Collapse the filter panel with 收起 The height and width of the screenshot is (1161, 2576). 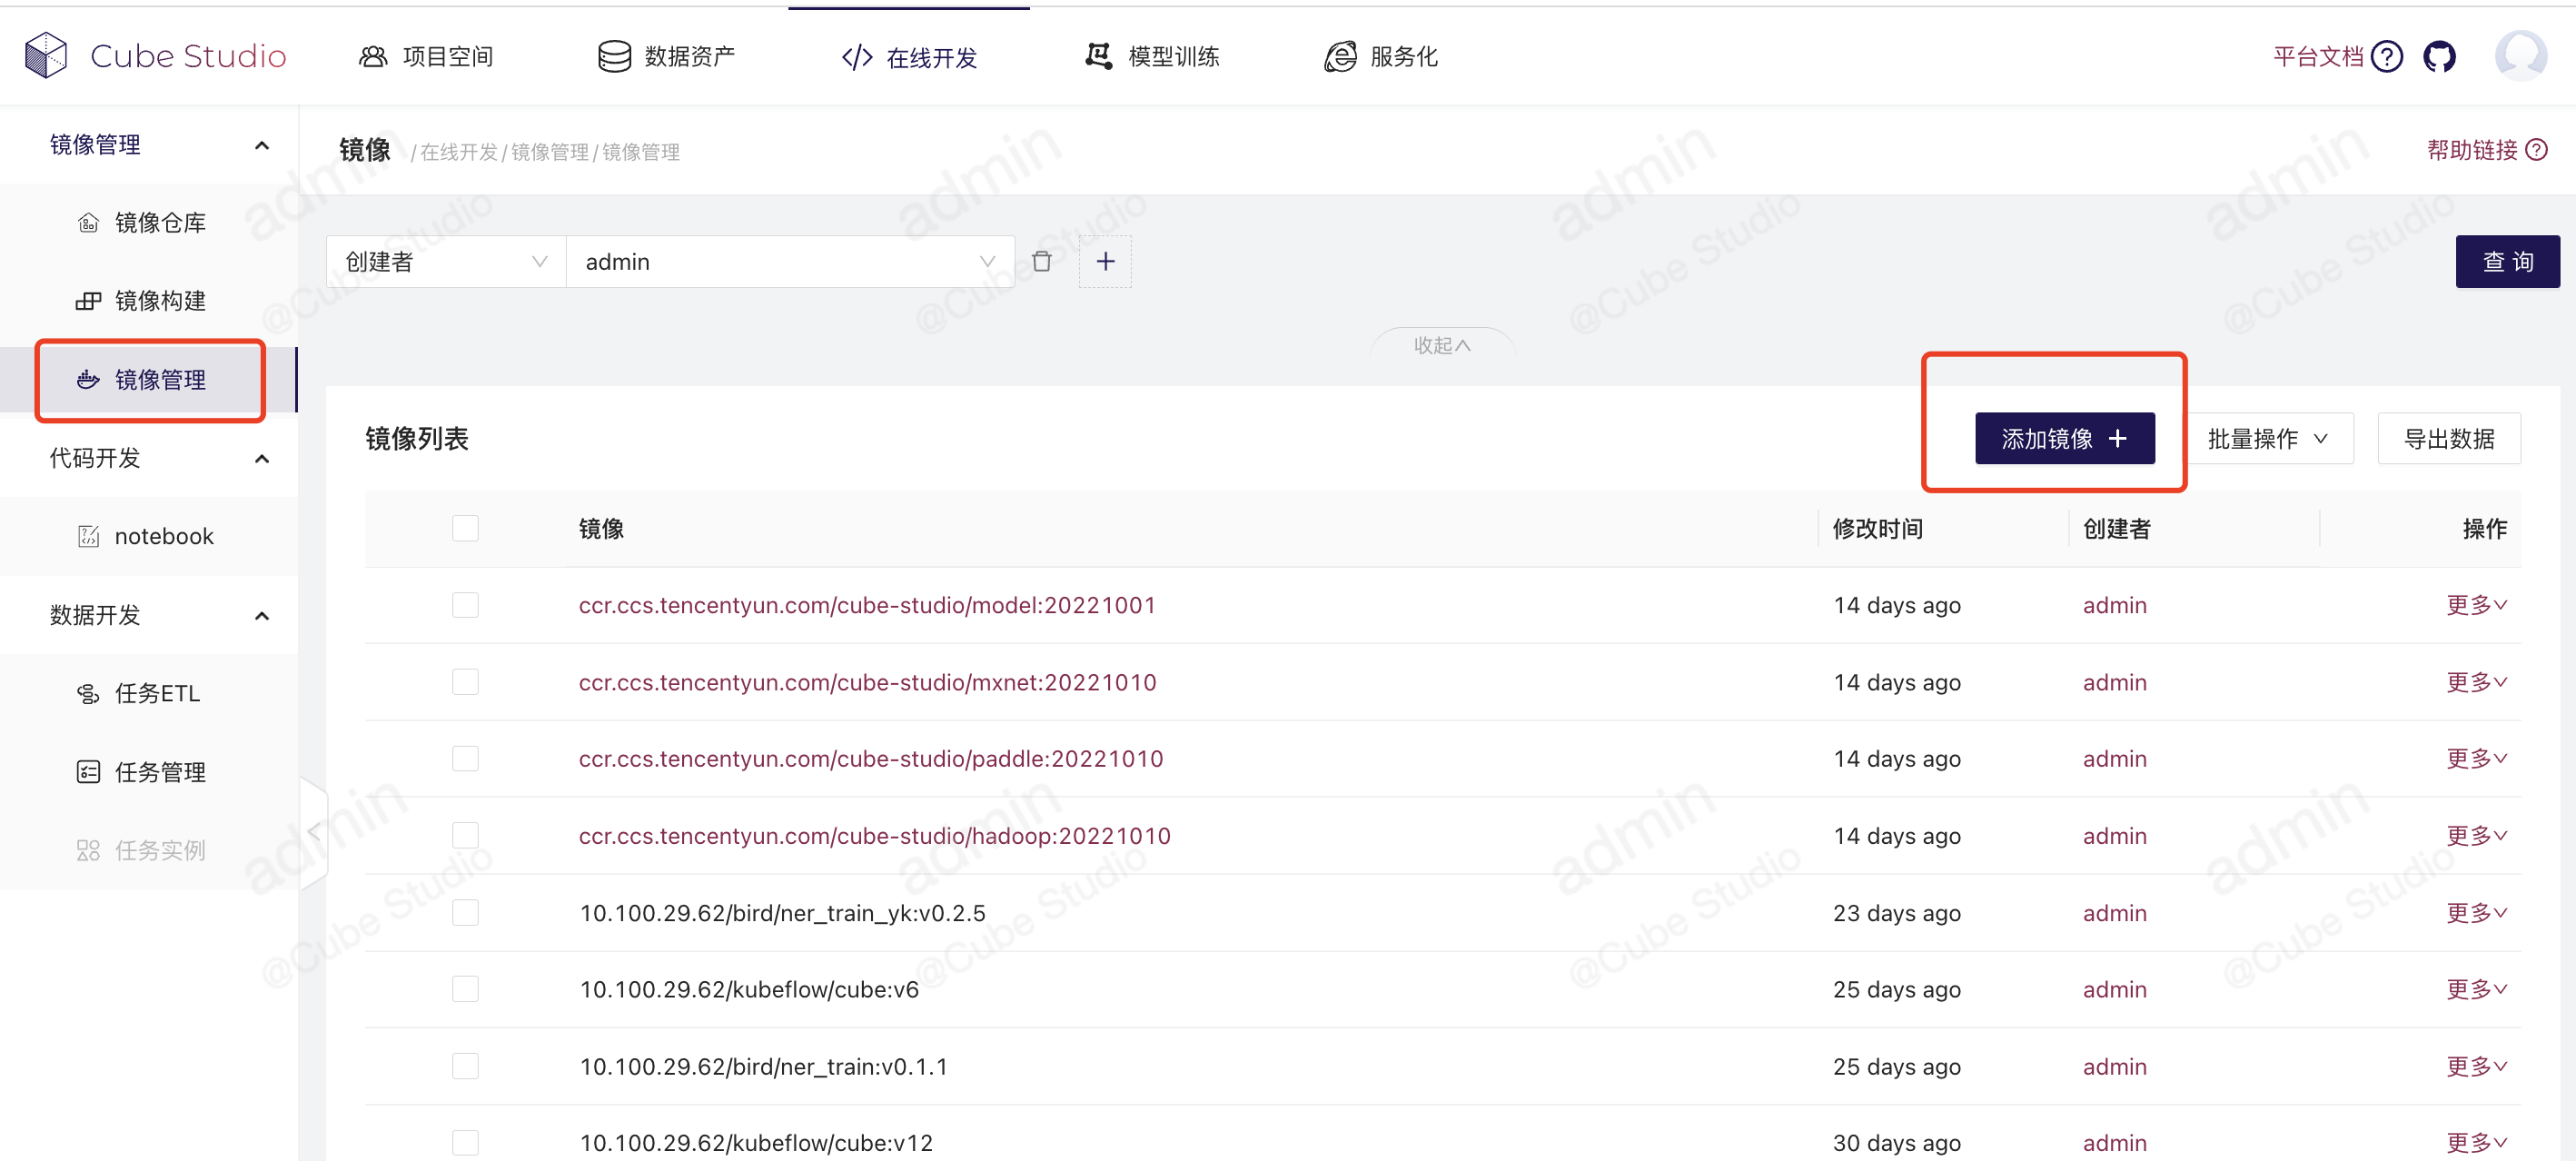(x=1441, y=345)
